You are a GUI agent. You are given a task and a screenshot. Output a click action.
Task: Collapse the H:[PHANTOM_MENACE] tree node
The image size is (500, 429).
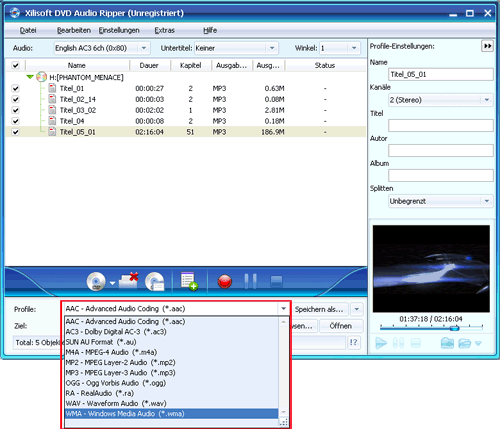coord(30,77)
